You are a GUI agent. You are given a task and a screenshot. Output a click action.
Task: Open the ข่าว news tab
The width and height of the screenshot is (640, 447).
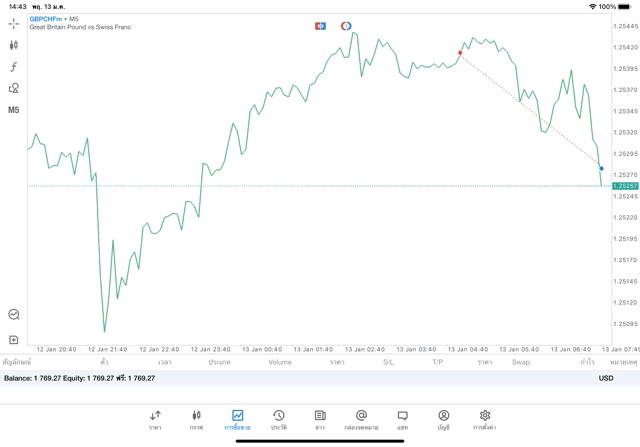[320, 419]
